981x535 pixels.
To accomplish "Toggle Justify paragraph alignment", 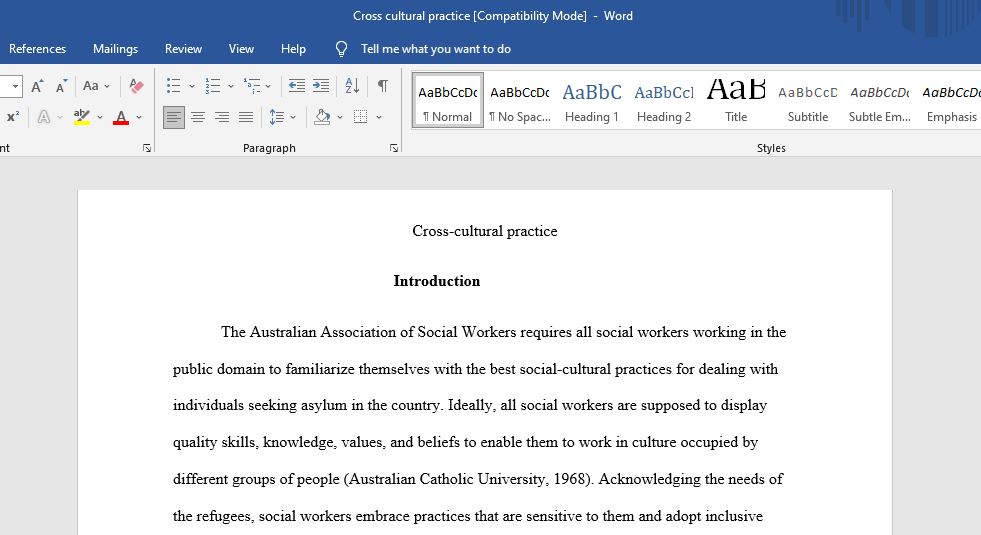I will point(246,117).
